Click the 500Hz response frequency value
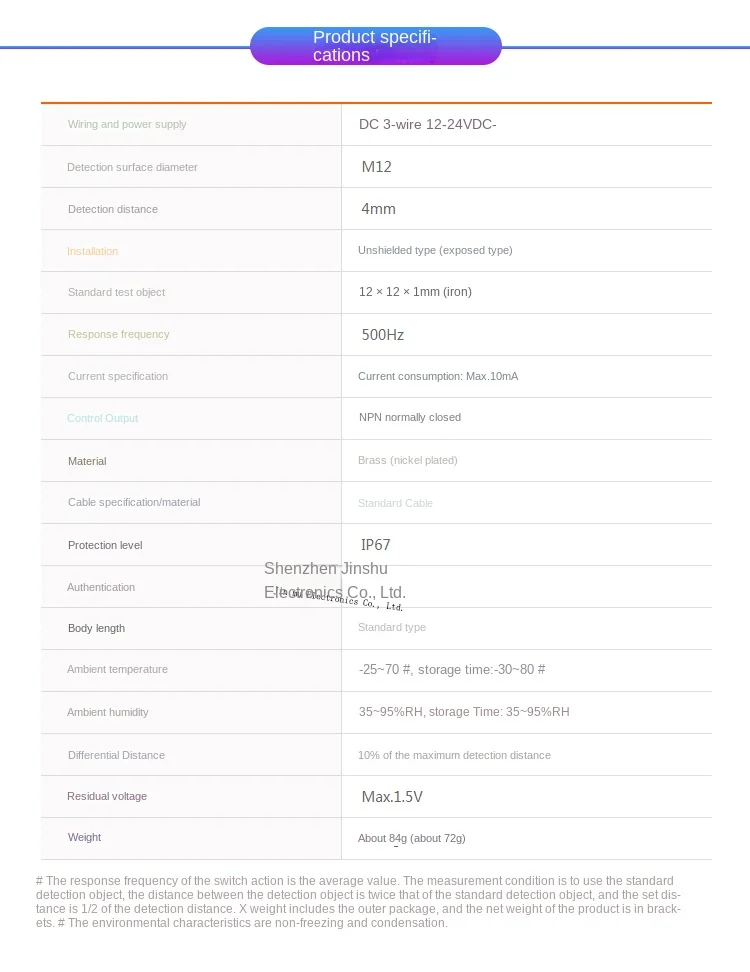The height and width of the screenshot is (972, 750). click(382, 335)
